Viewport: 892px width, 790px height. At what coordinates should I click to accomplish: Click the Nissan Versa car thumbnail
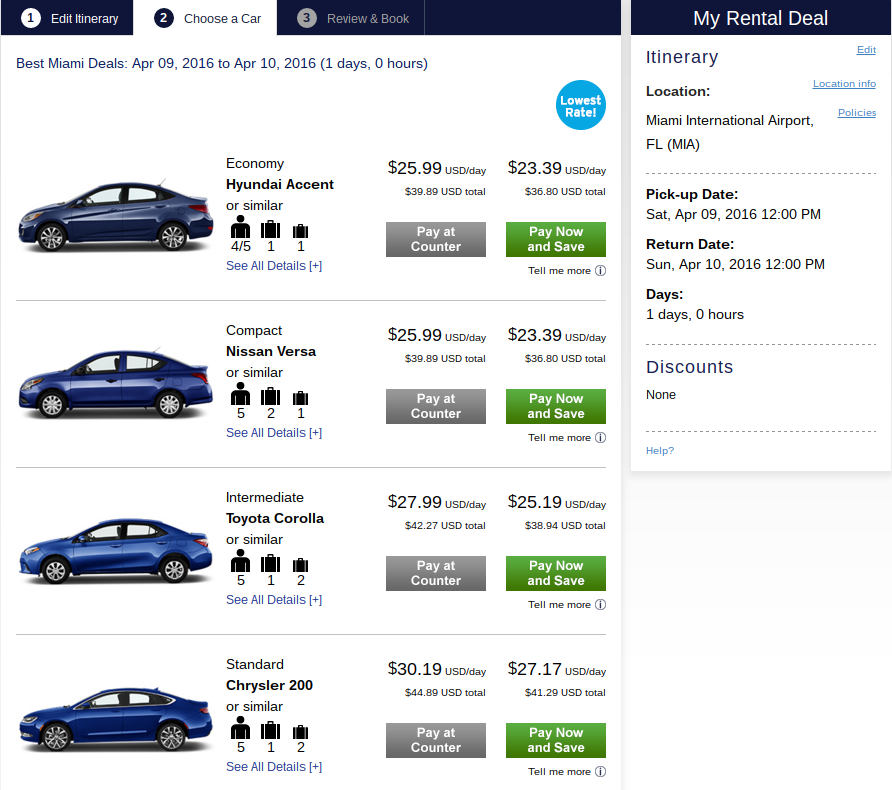[x=115, y=383]
